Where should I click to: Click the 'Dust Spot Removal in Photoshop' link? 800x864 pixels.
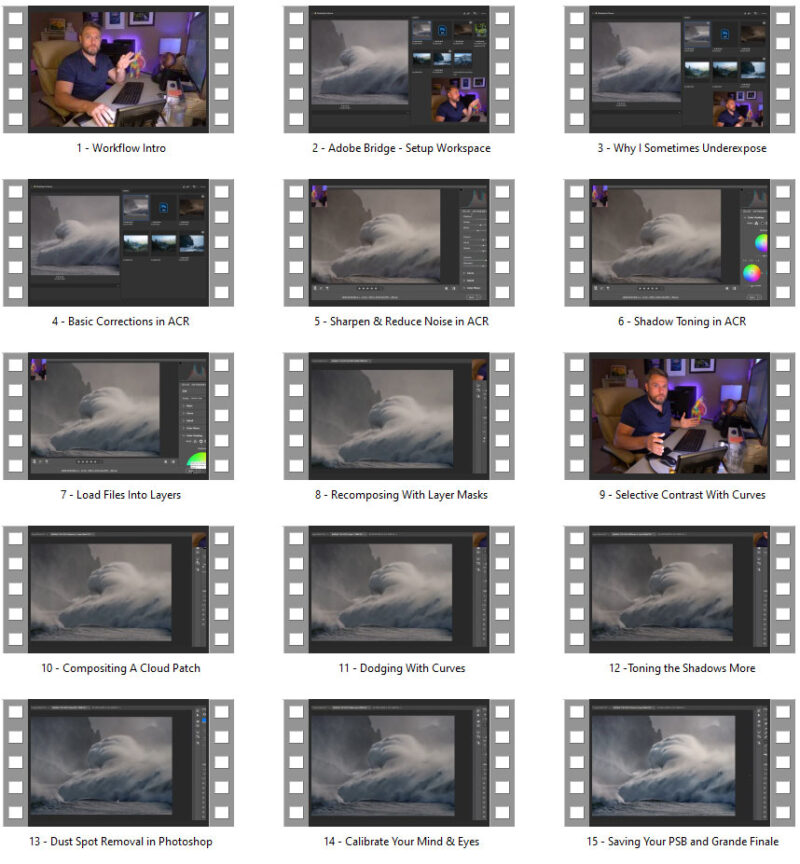[x=120, y=841]
